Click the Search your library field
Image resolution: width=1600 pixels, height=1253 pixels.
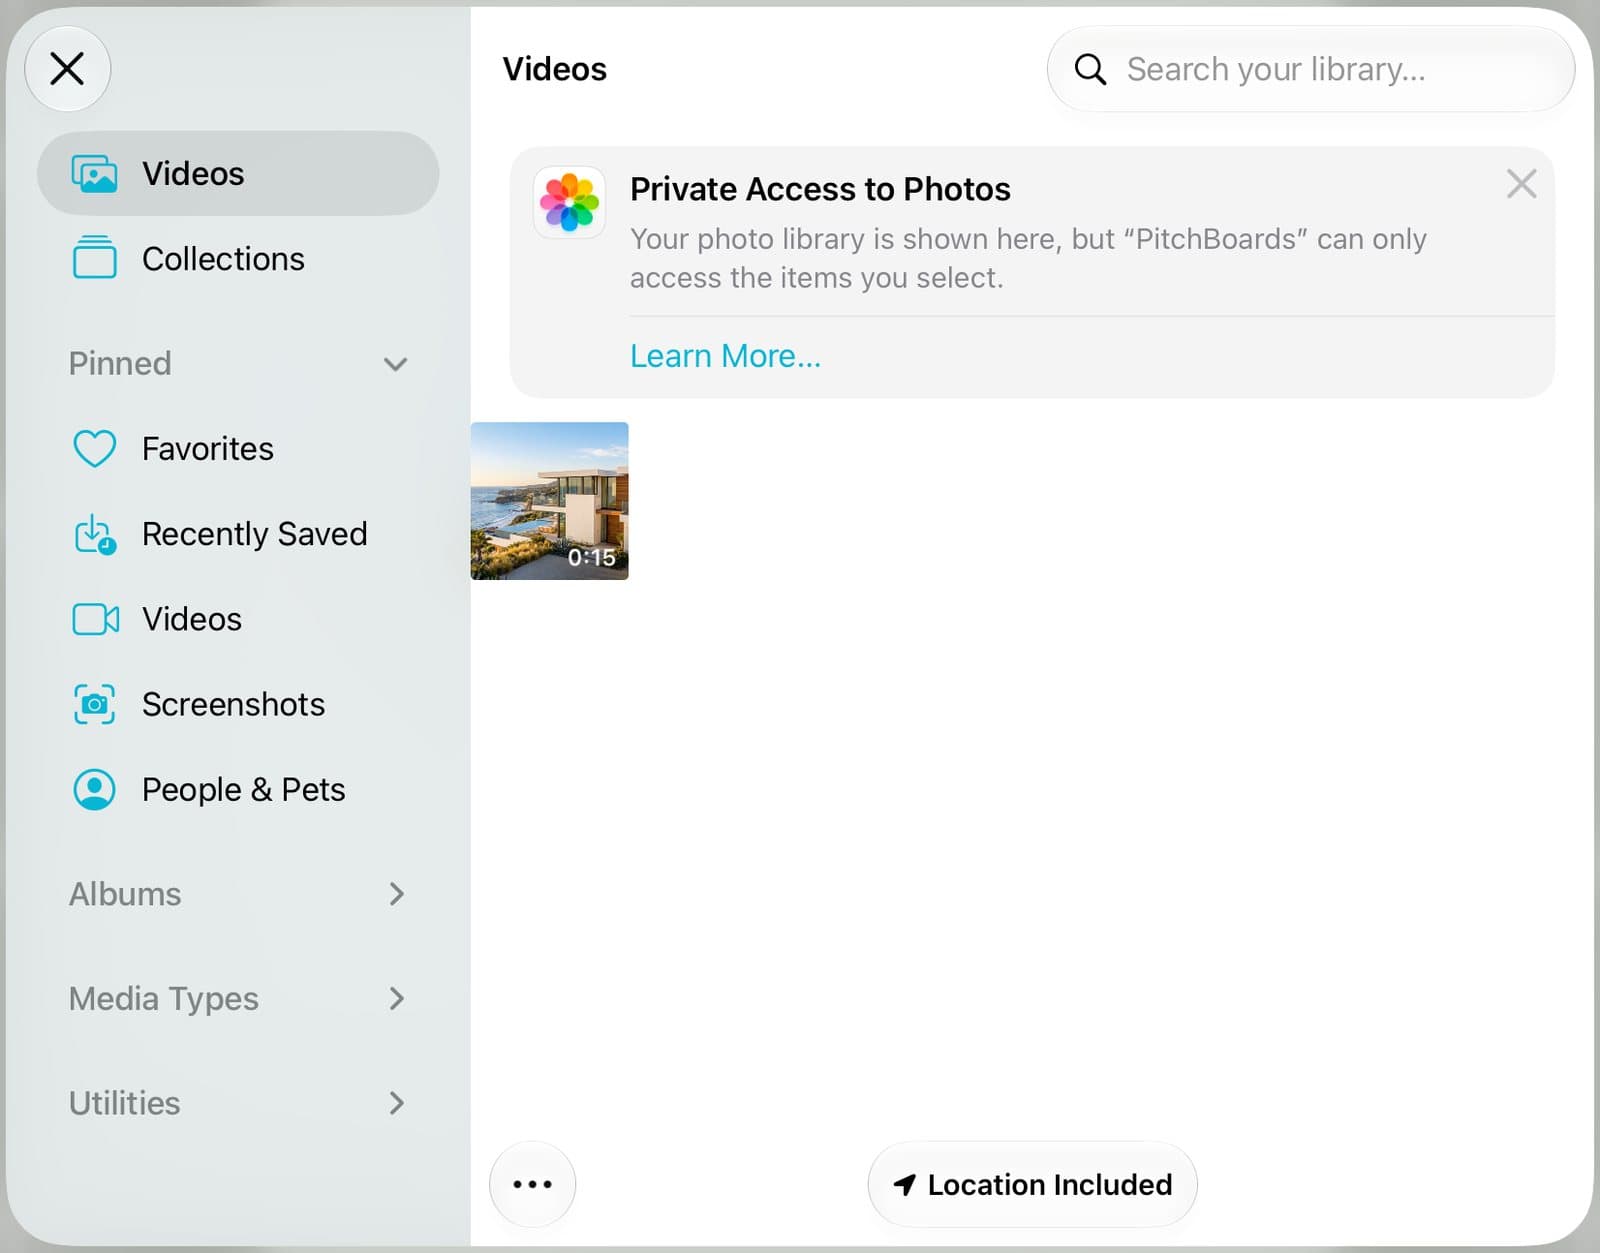click(1311, 69)
